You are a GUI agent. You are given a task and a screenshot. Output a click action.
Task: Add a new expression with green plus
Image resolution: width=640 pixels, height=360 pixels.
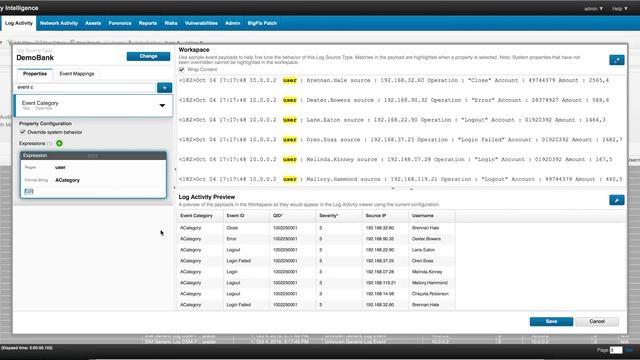[x=60, y=143]
